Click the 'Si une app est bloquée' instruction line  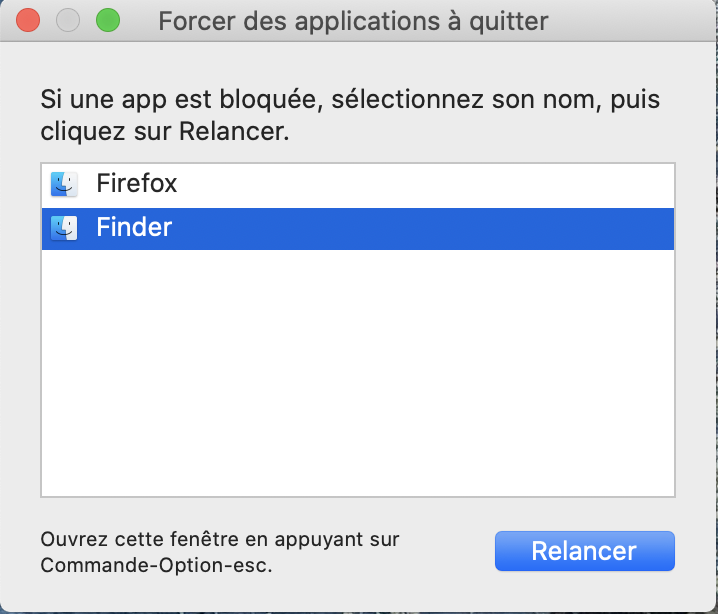[x=350, y=101]
